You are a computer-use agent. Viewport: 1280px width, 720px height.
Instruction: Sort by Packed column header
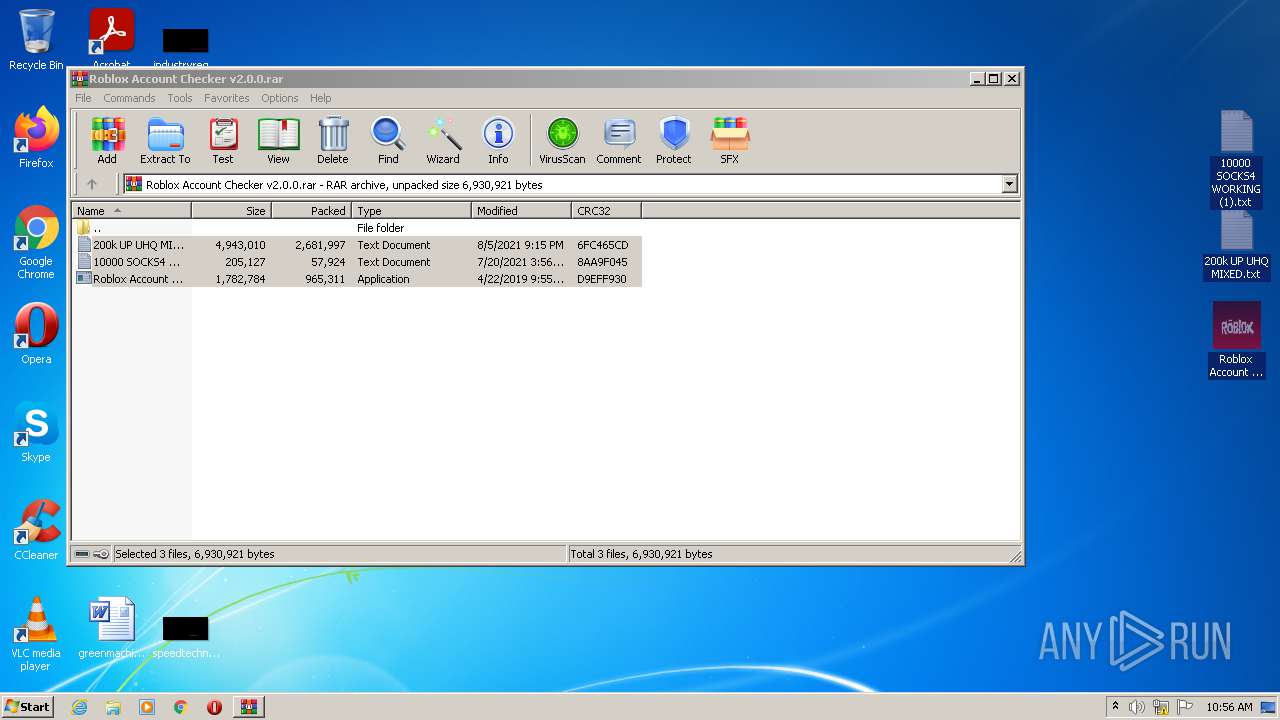(311, 211)
